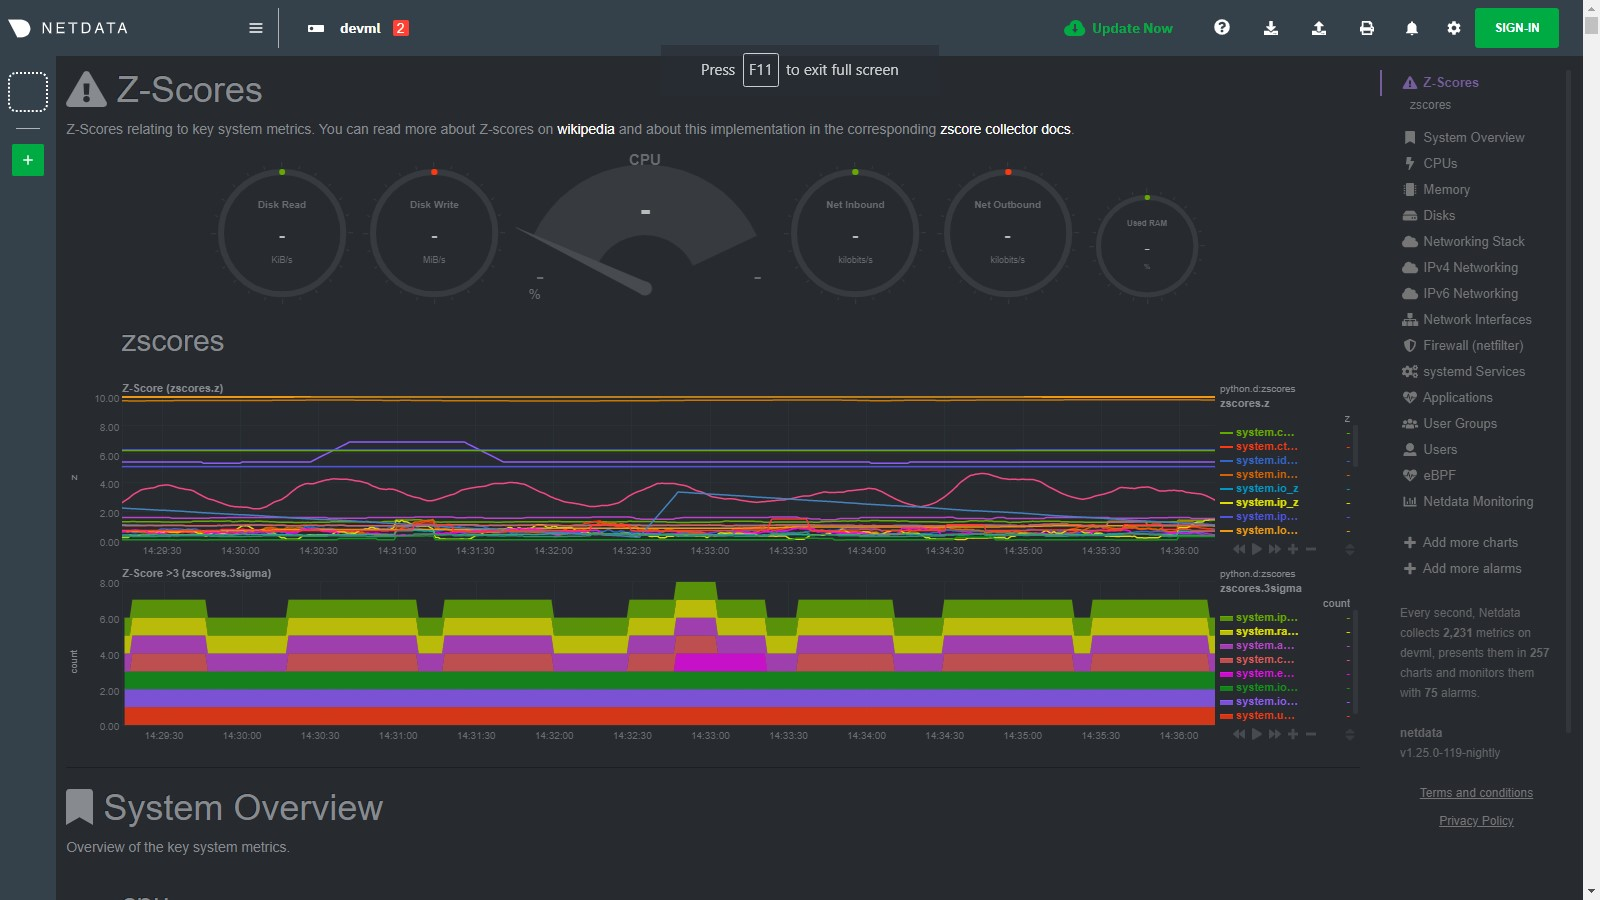The height and width of the screenshot is (900, 1600).
Task: Go to Netdata Monitoring in sidebar
Action: click(x=1468, y=502)
